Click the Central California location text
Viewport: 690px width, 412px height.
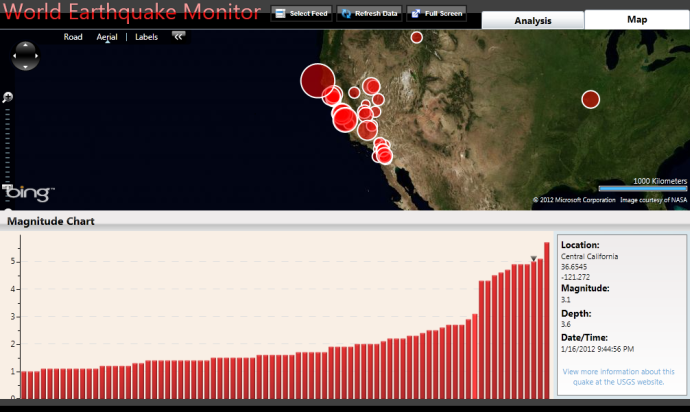tap(589, 257)
